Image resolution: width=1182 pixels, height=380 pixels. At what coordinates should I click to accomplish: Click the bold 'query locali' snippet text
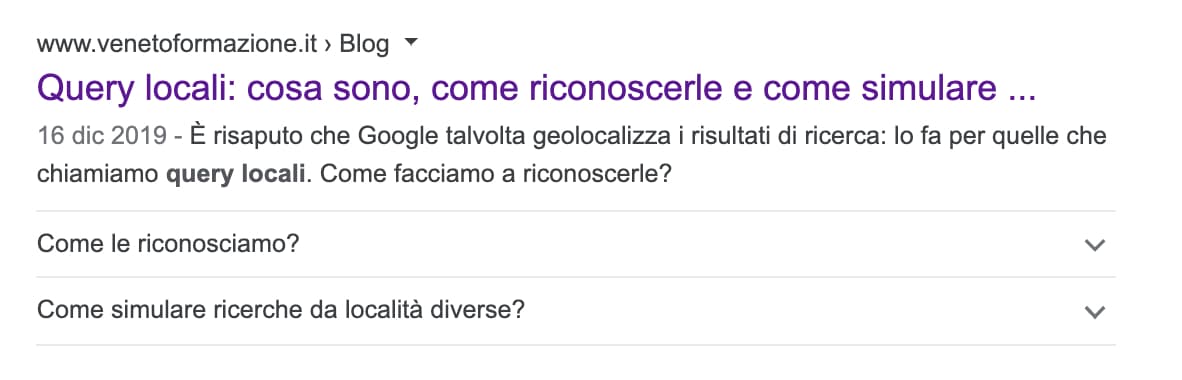point(235,174)
